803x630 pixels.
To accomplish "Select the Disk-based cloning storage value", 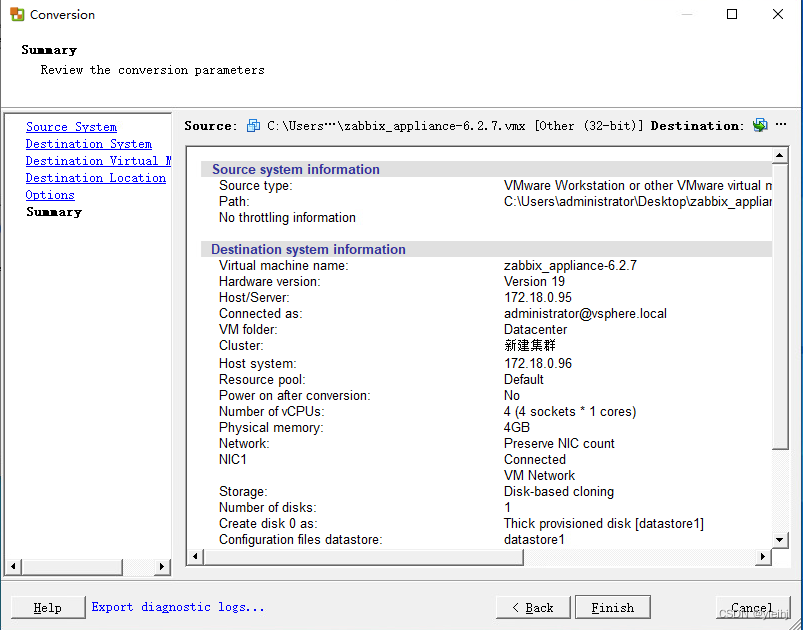I will pos(559,491).
